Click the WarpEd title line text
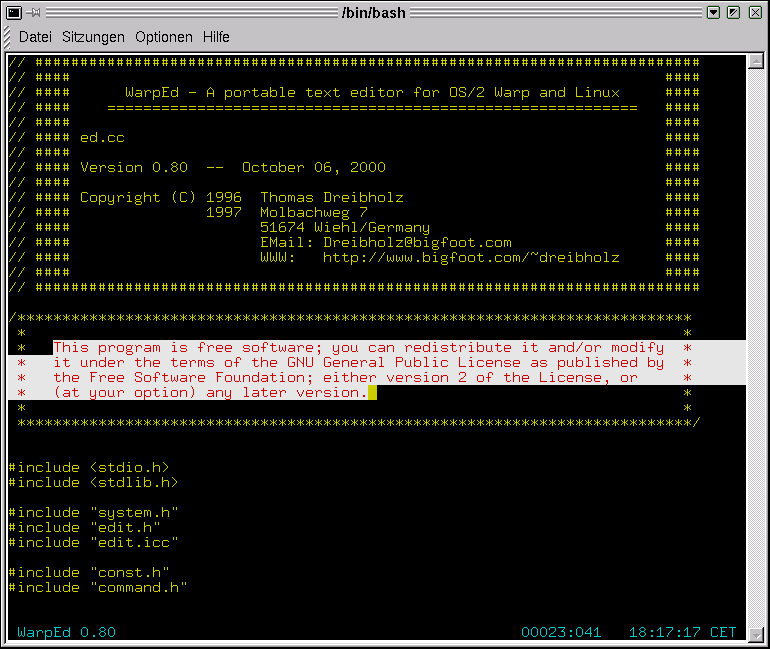 tap(372, 92)
